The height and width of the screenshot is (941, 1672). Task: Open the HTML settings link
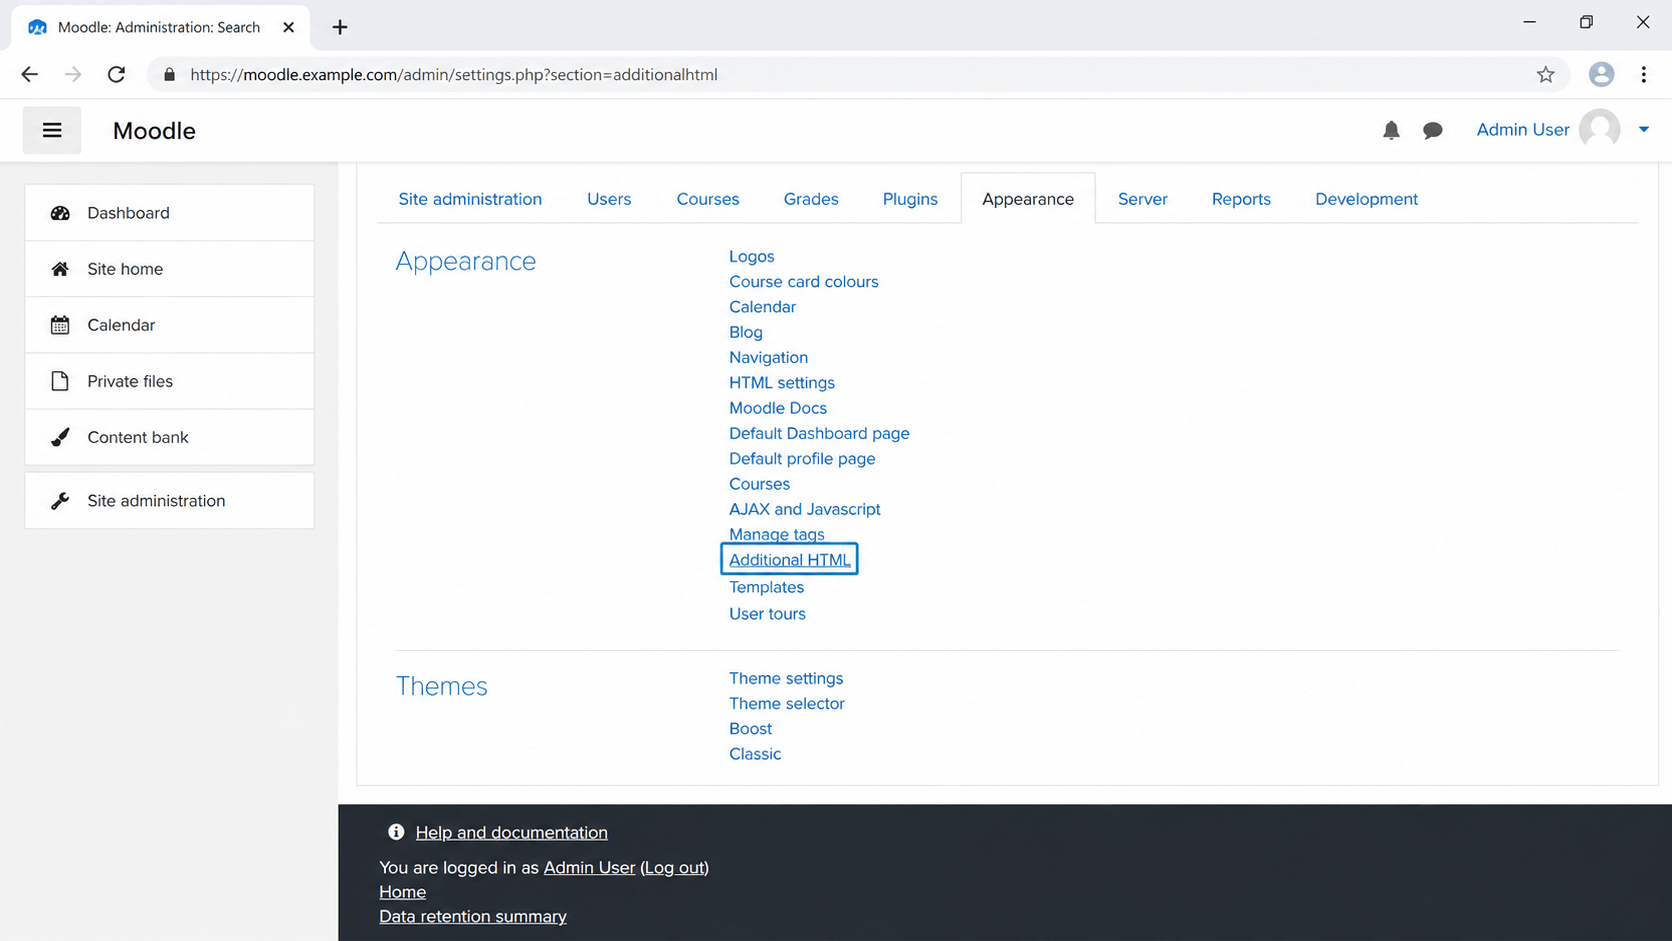pos(781,383)
